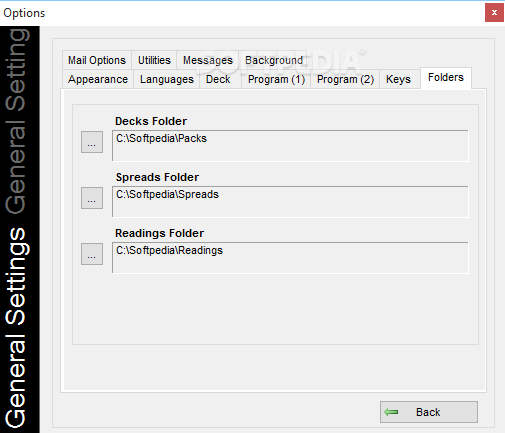Click the Spreads Folder path field

(290, 202)
